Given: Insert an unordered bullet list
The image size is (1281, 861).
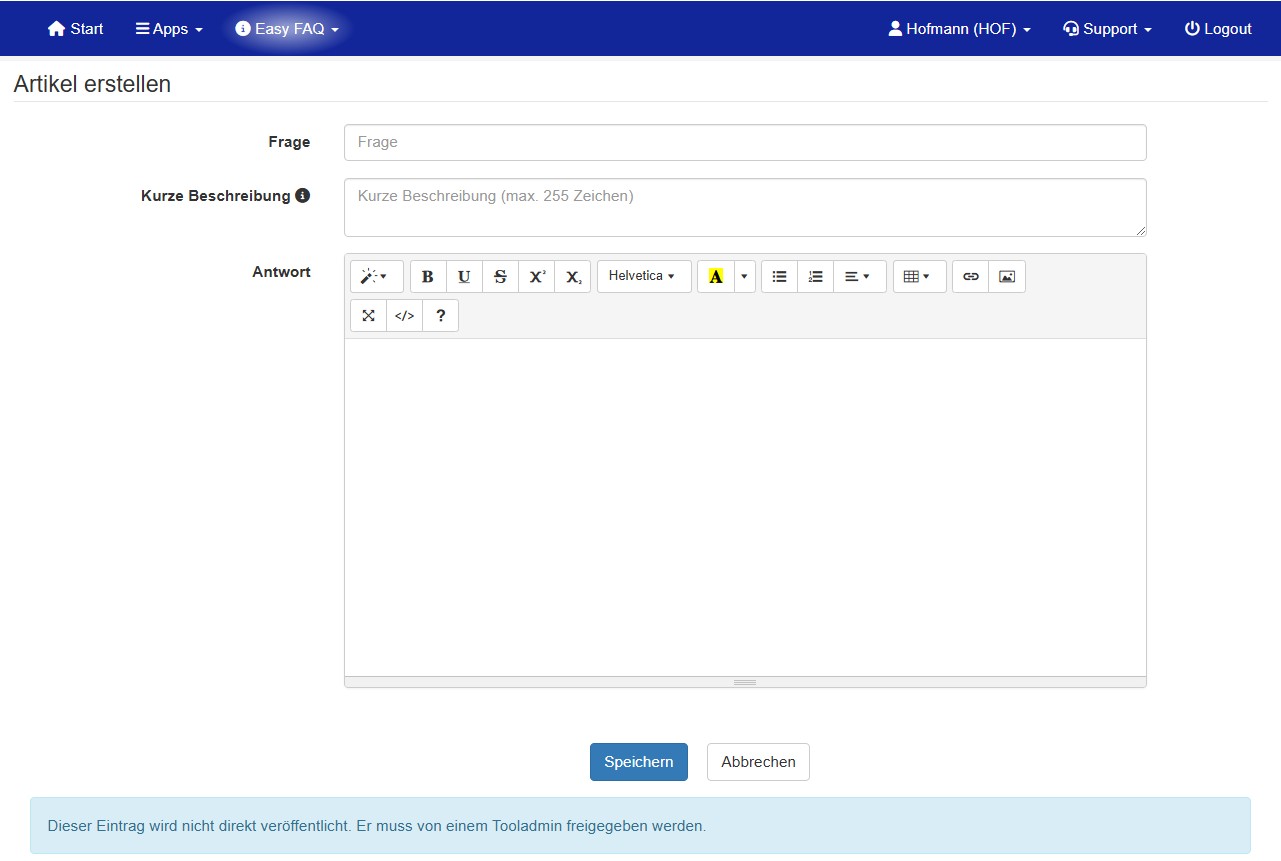Looking at the screenshot, I should coord(780,277).
